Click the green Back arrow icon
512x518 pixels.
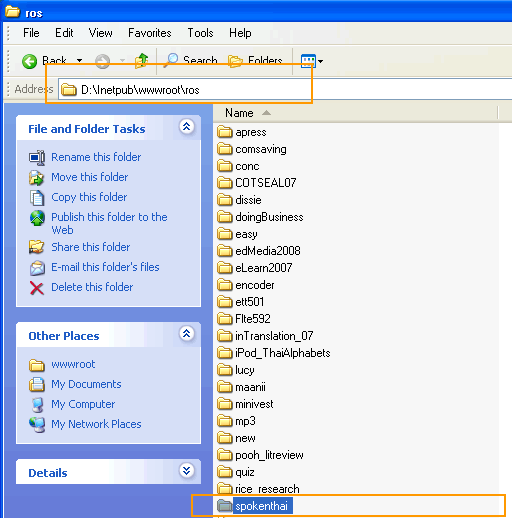click(29, 61)
